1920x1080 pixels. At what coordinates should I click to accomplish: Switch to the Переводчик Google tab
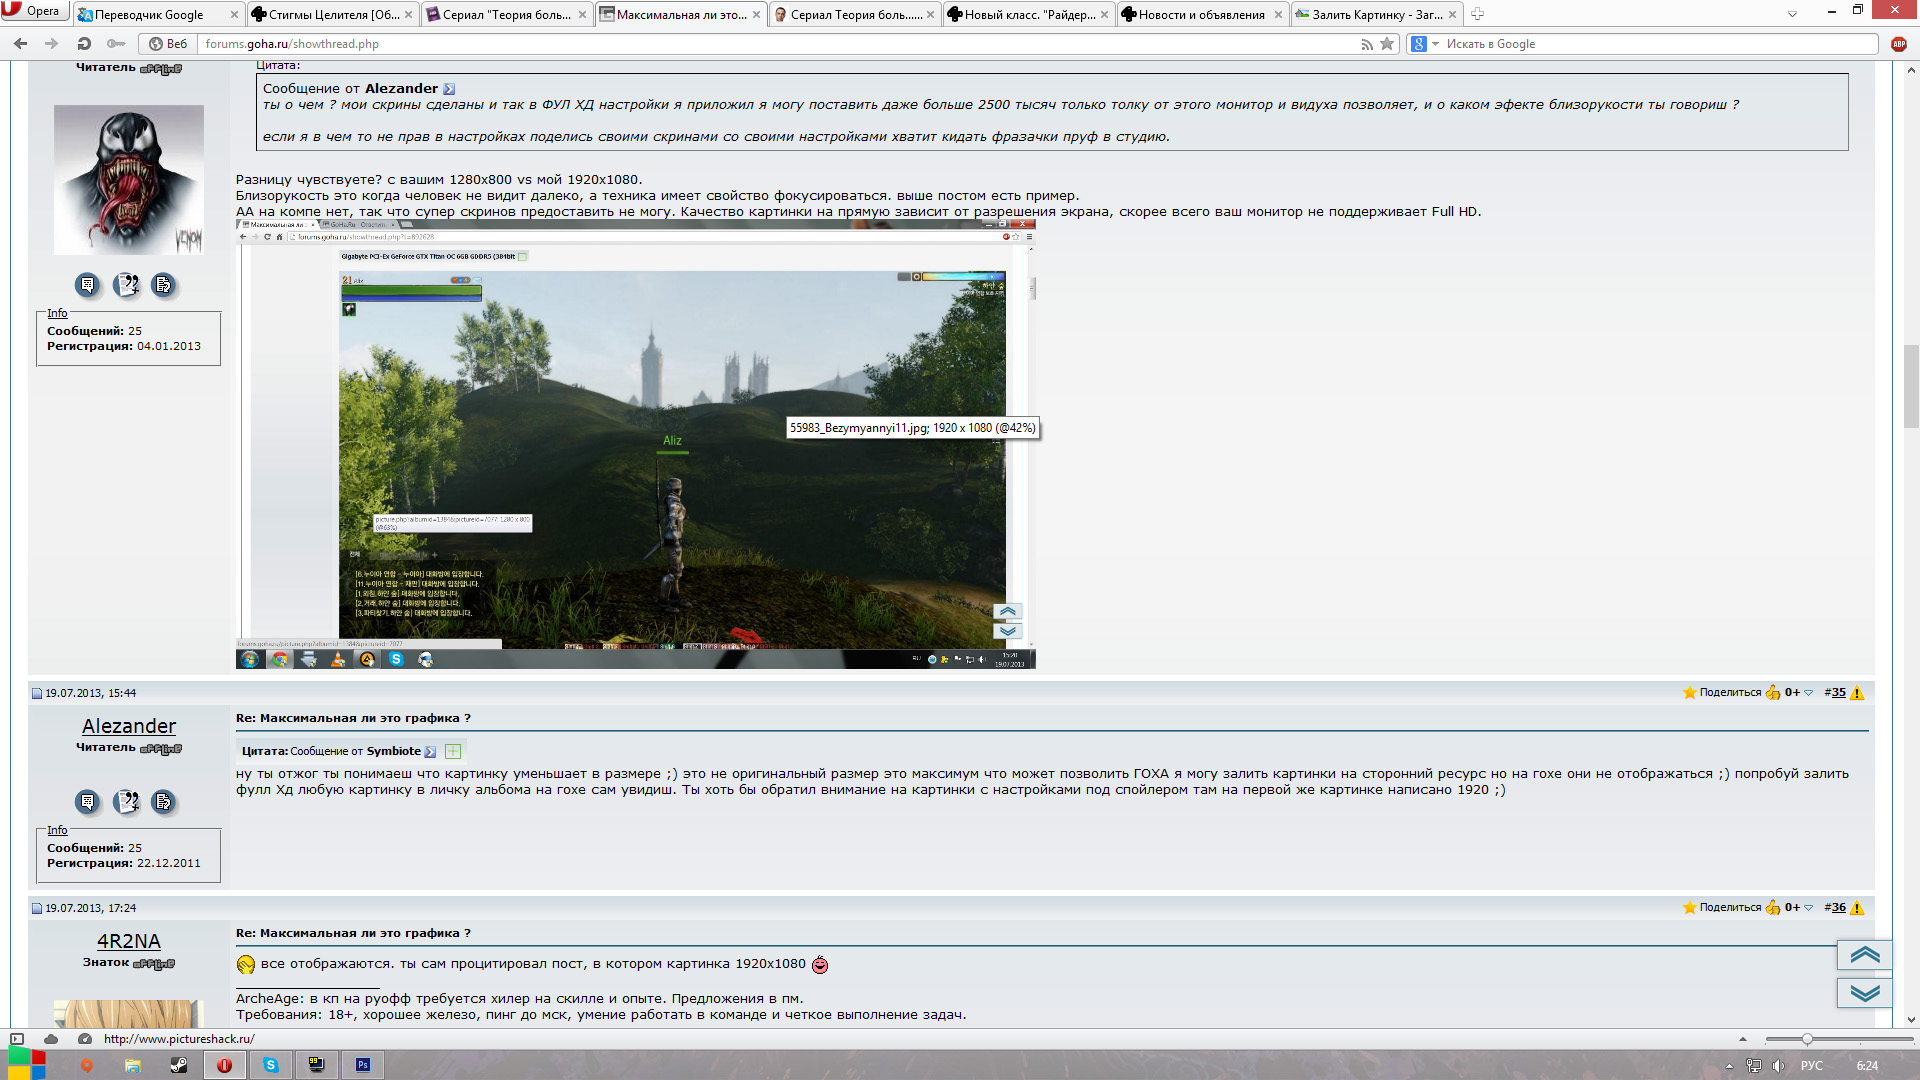pos(149,14)
